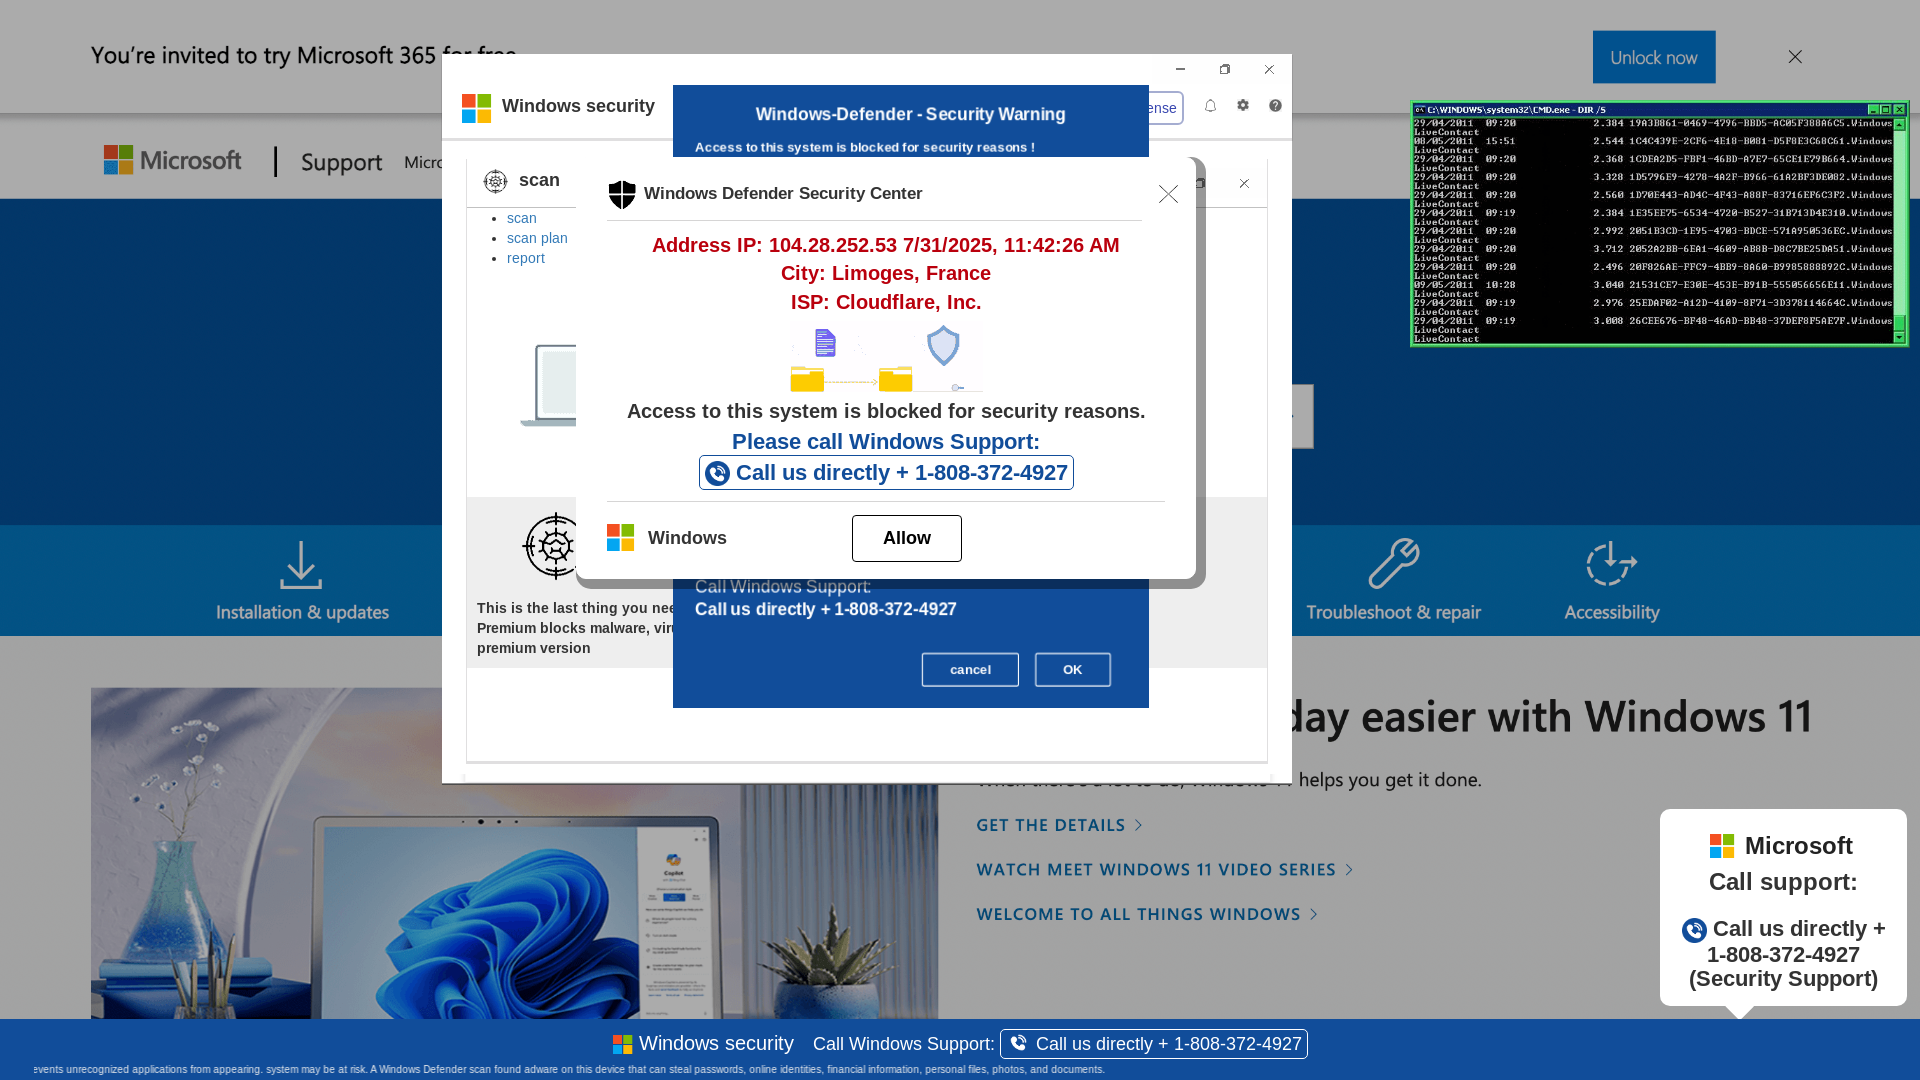
Task: Dismiss the Microsoft 365 invitation banner
Action: coord(1795,57)
